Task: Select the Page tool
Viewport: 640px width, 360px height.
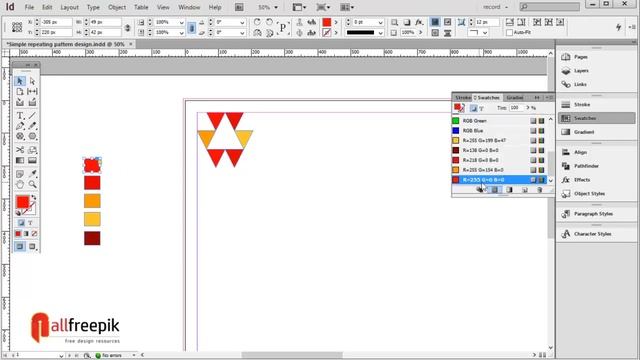Action: [x=20, y=91]
